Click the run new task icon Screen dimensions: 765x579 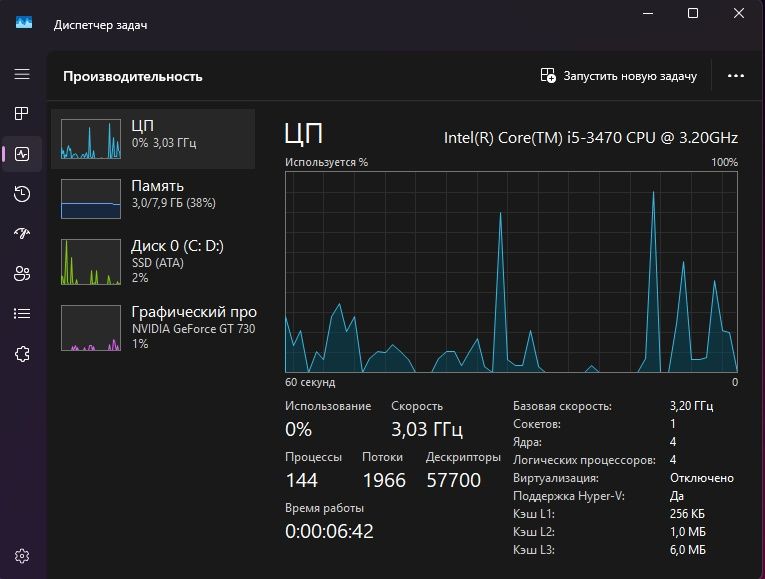point(548,76)
